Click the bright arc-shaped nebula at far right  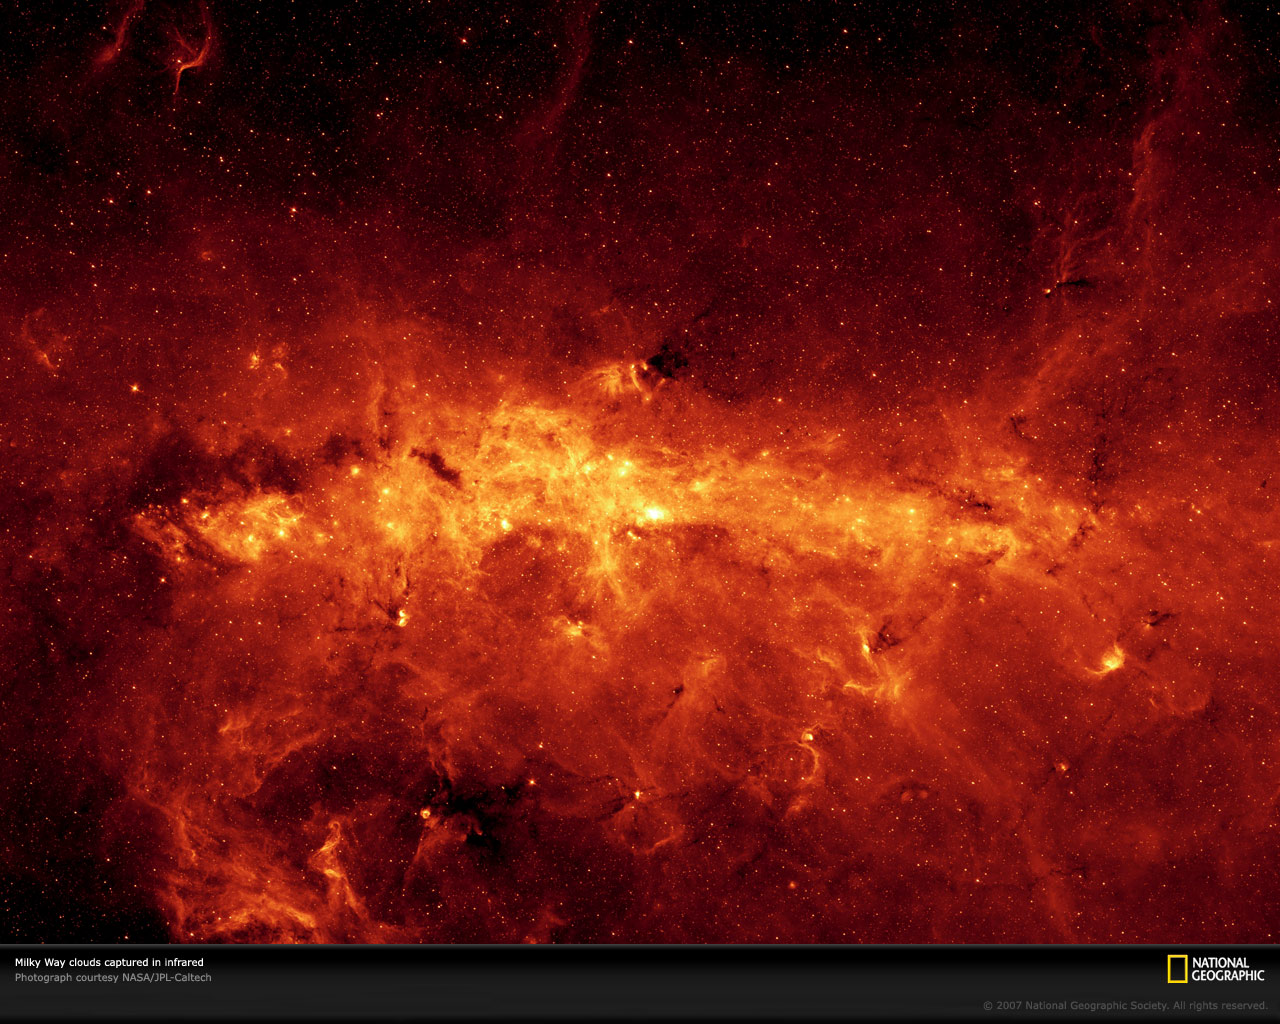click(1110, 659)
